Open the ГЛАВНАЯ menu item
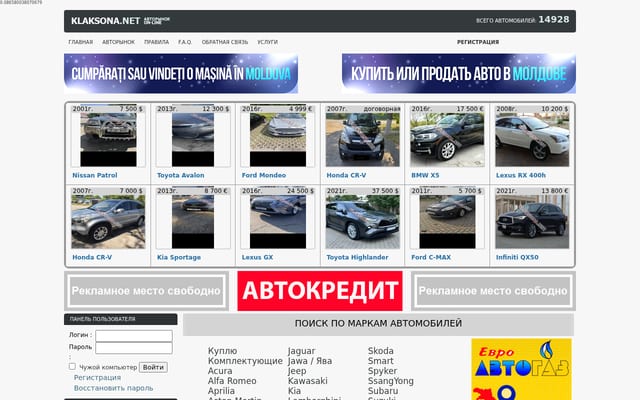640x400 pixels. coord(80,42)
